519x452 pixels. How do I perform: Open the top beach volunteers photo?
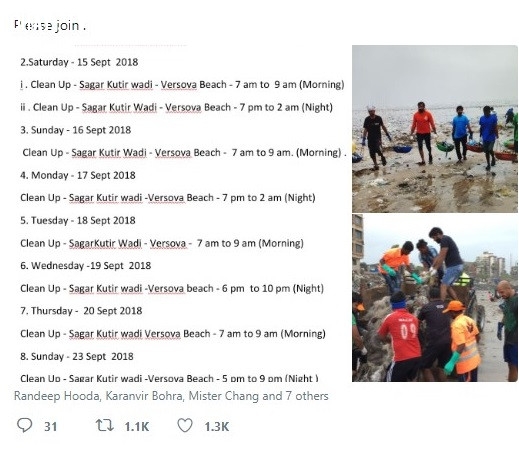tap(435, 129)
